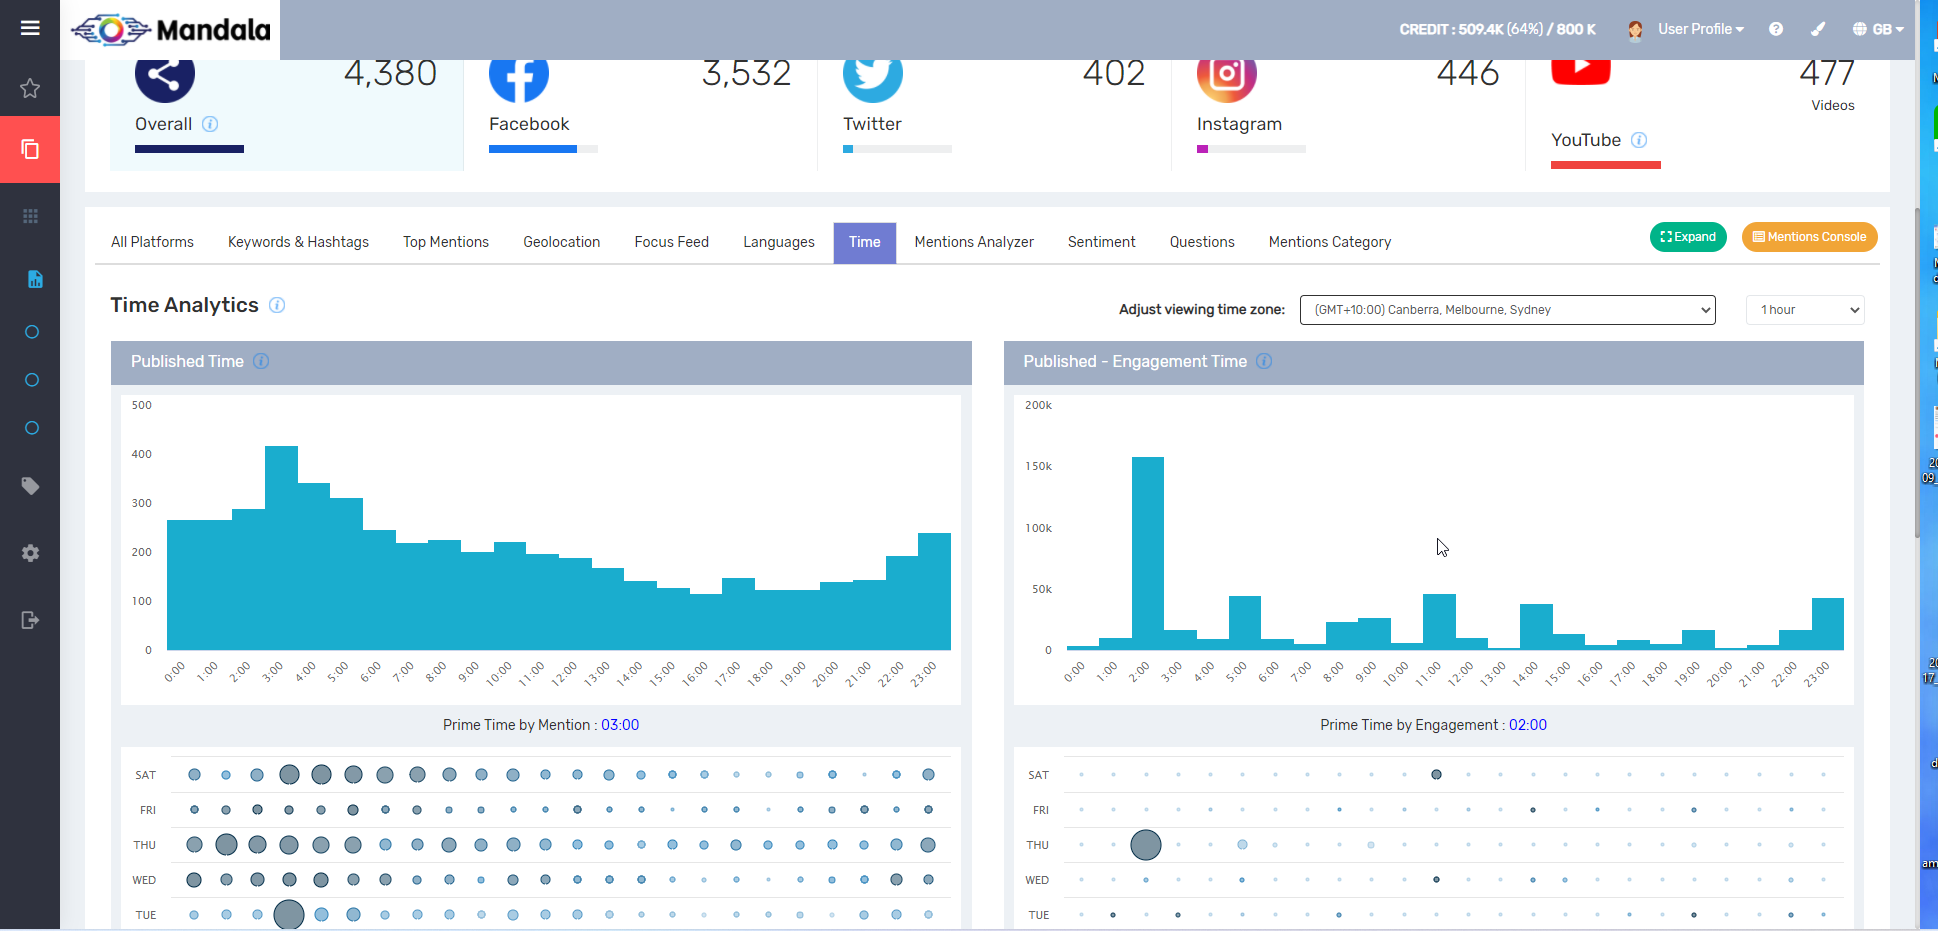Select the tag icon in the sidebar

pyautogui.click(x=30, y=486)
